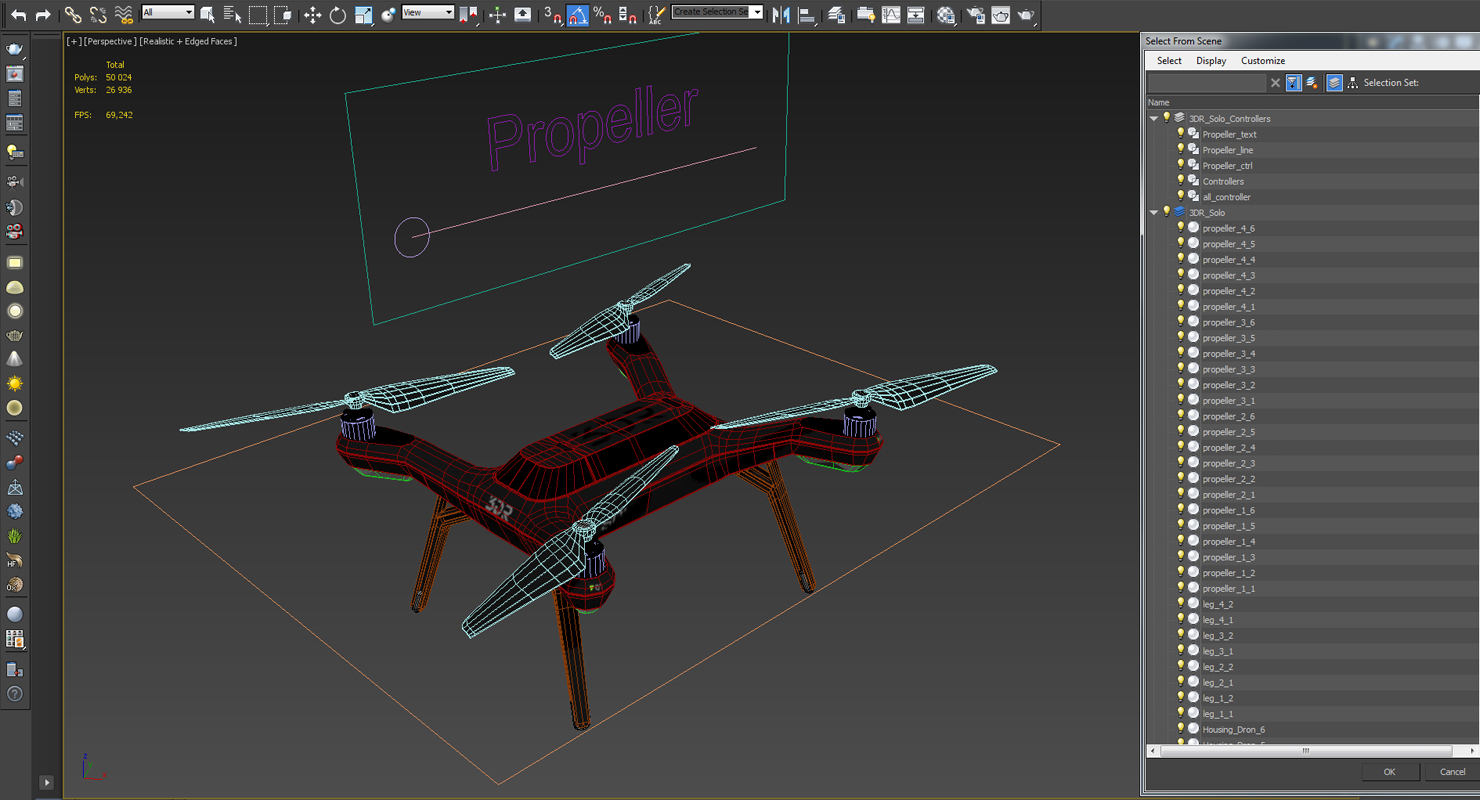The height and width of the screenshot is (800, 1480).
Task: Toggle the Percent Snap magnet
Action: click(602, 14)
